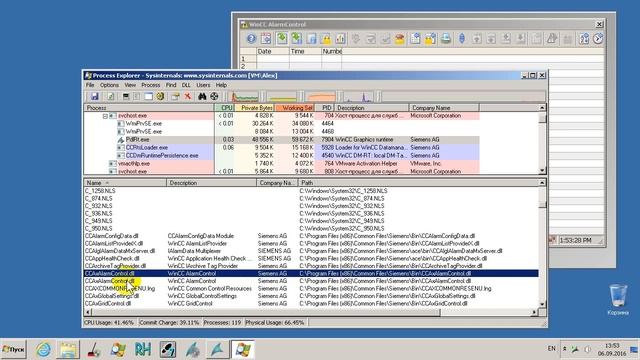
Task: Toggle the show process tree toolbar icon
Action: tap(137, 96)
